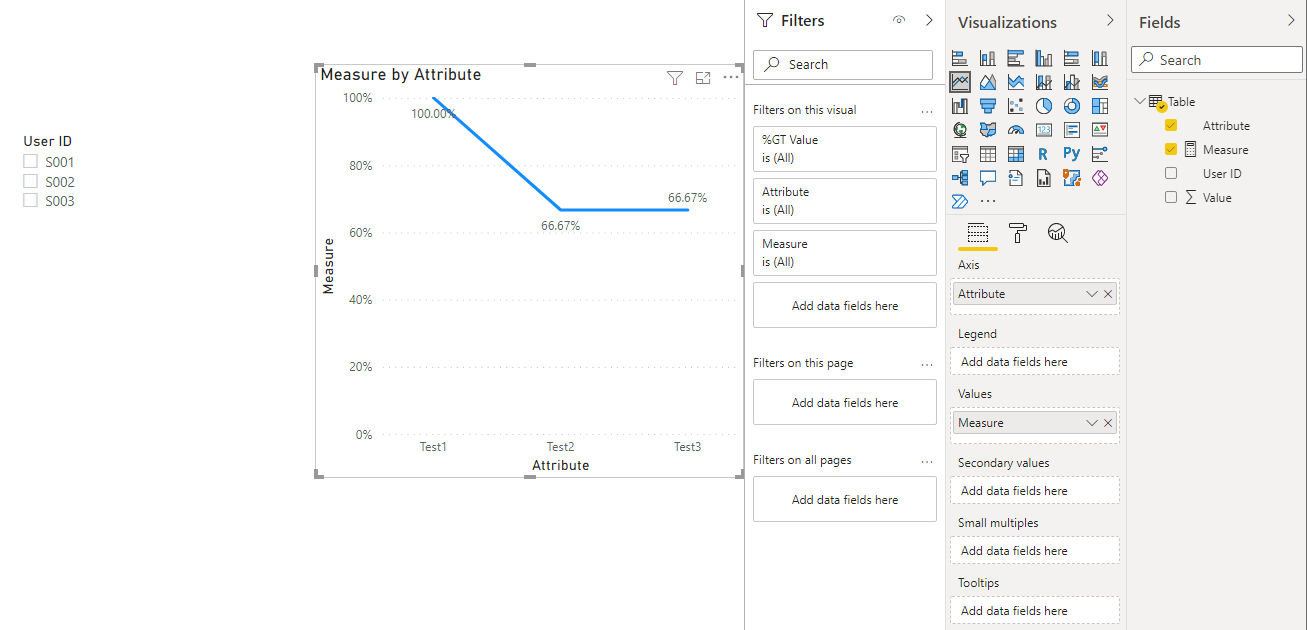Select the KPI visual icon
Screen dimensions: 1307x630
point(1100,129)
